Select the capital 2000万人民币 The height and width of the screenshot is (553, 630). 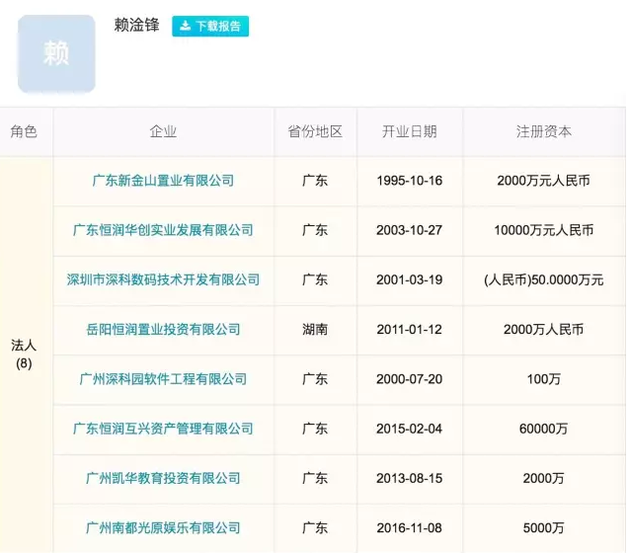tap(544, 330)
